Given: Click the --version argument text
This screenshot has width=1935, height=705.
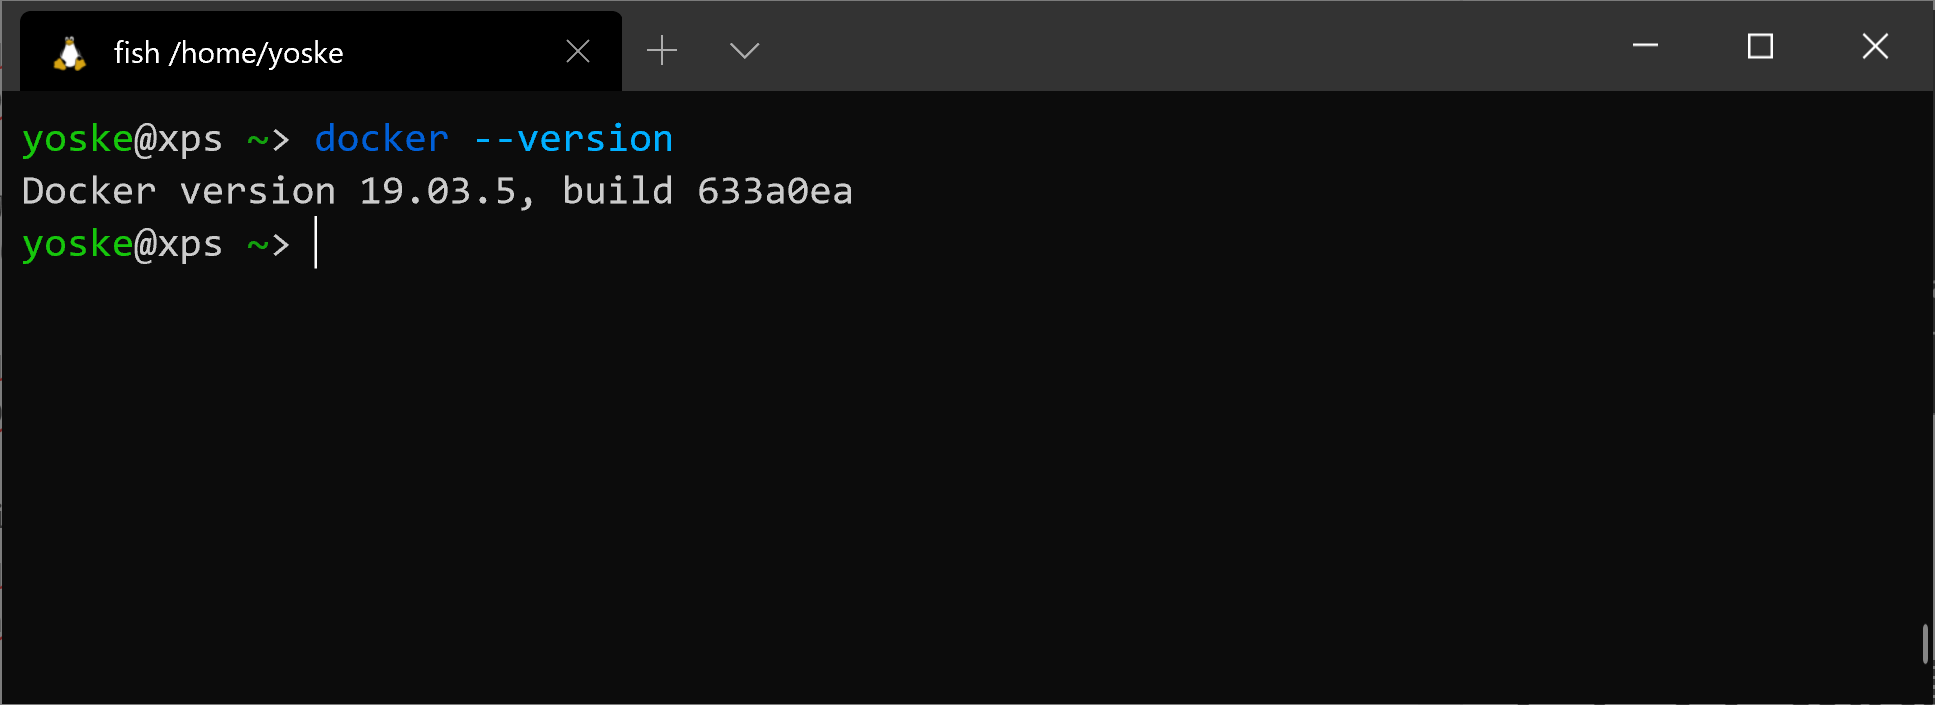Looking at the screenshot, I should tap(574, 139).
